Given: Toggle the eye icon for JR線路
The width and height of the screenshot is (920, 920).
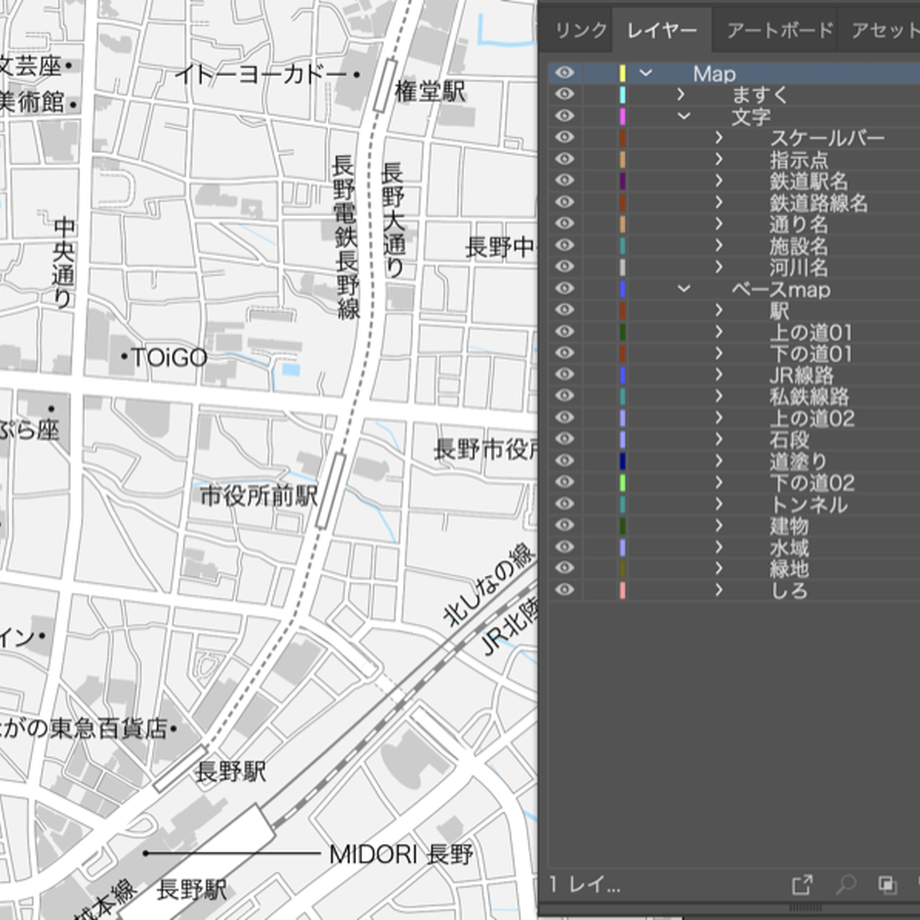Looking at the screenshot, I should [564, 374].
